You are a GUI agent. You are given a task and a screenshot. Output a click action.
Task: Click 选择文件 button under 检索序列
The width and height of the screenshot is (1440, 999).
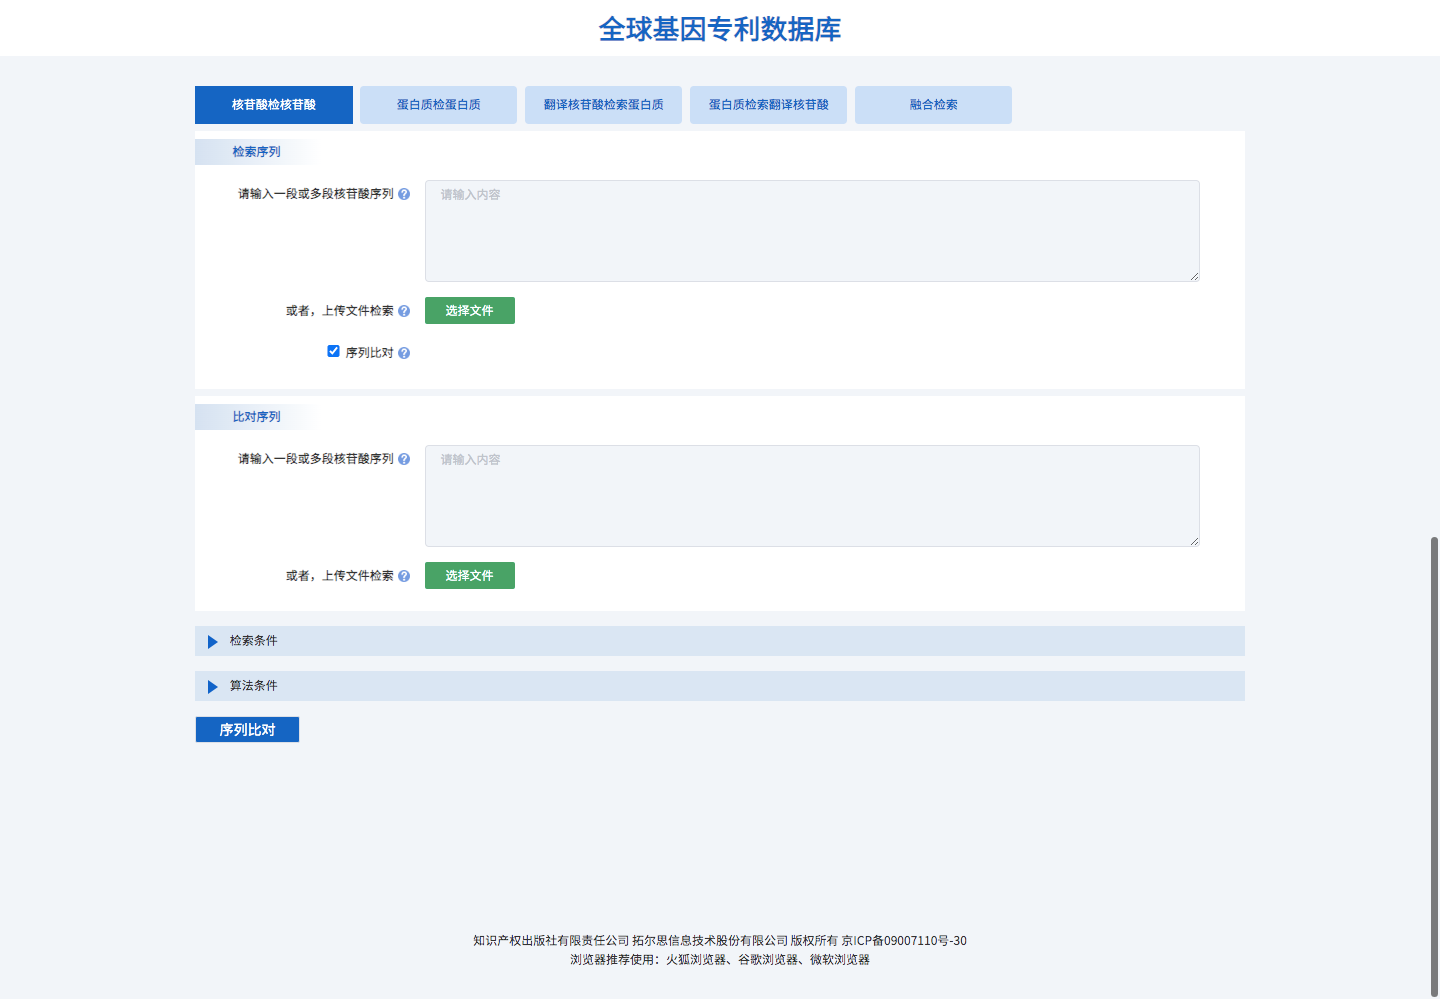click(469, 311)
